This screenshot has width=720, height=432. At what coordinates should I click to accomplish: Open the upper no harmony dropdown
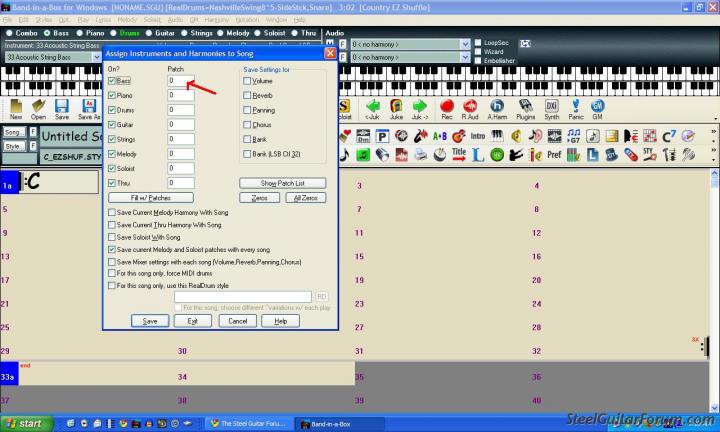coord(465,44)
